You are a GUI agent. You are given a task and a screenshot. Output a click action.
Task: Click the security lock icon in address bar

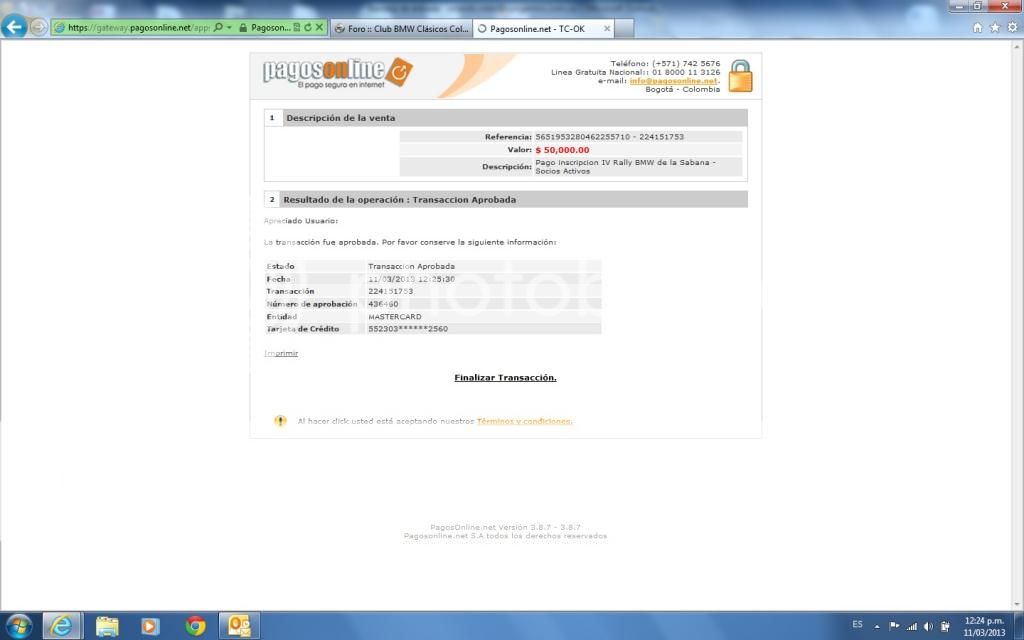tap(243, 27)
